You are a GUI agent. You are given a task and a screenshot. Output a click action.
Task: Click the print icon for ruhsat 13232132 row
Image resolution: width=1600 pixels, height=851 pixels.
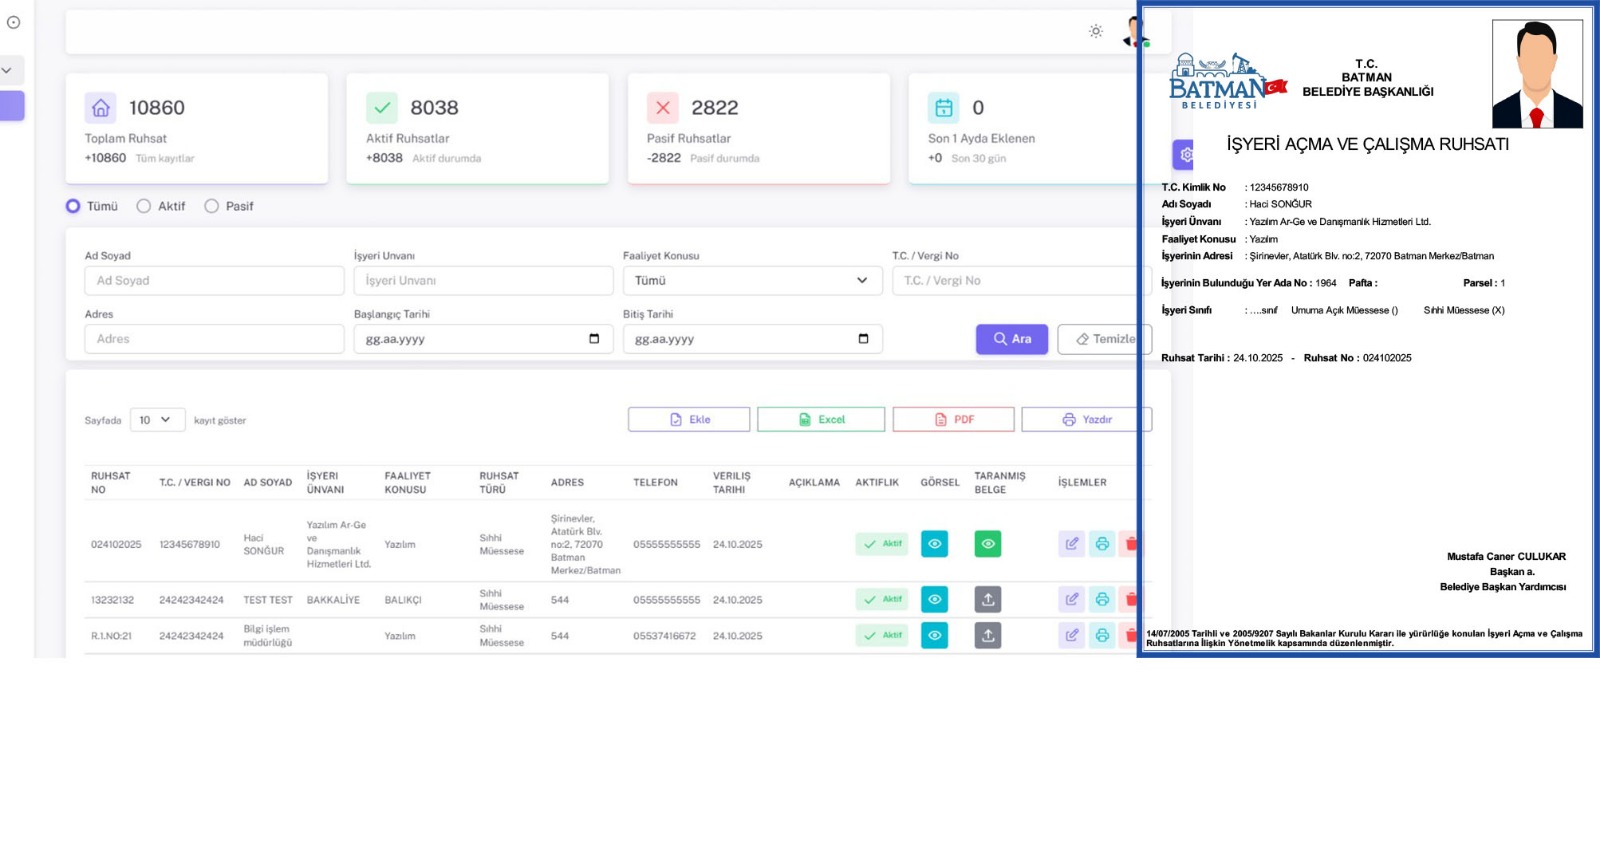1101,600
